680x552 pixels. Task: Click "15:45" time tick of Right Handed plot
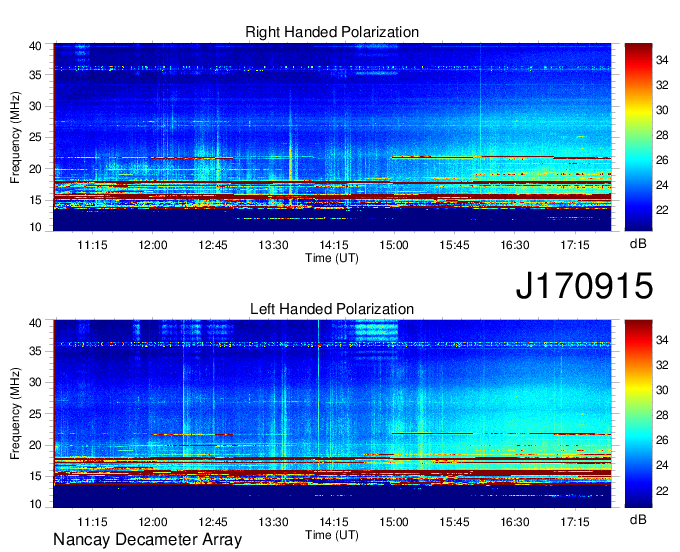click(x=454, y=245)
